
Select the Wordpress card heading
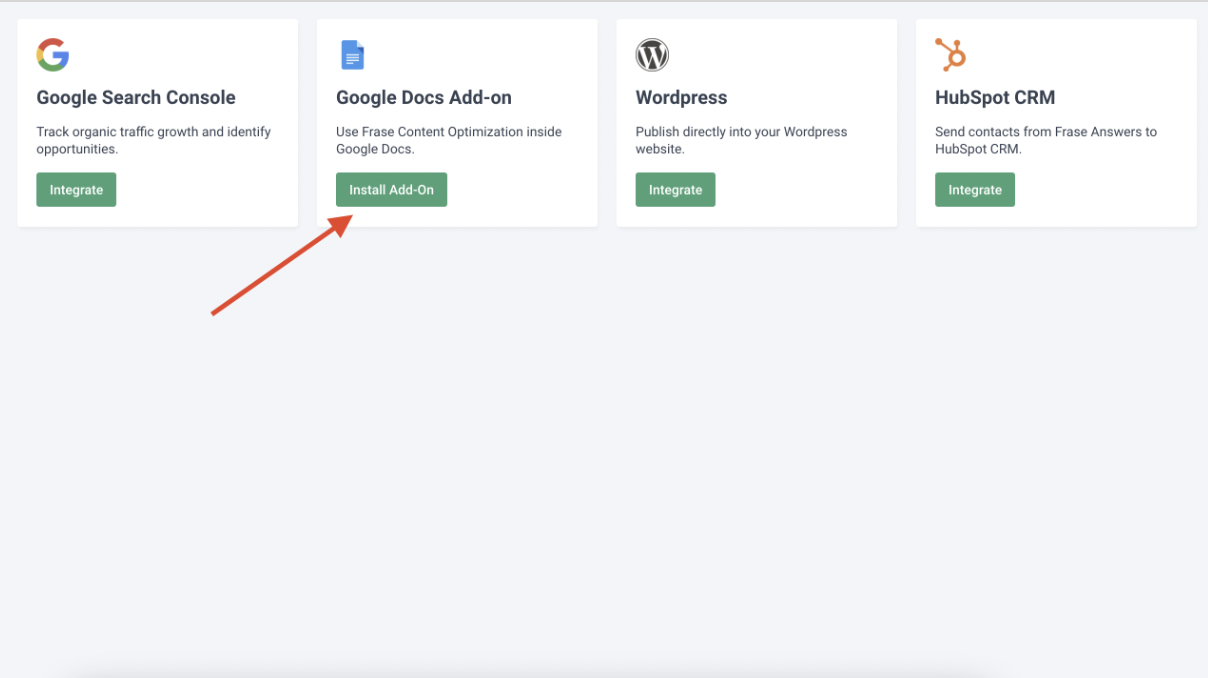coord(682,98)
